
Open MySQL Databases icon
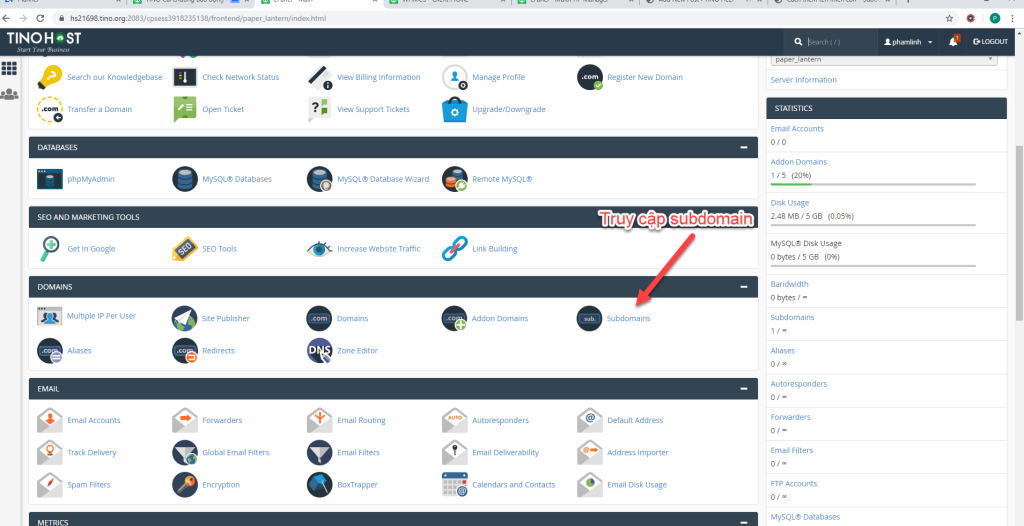click(185, 179)
